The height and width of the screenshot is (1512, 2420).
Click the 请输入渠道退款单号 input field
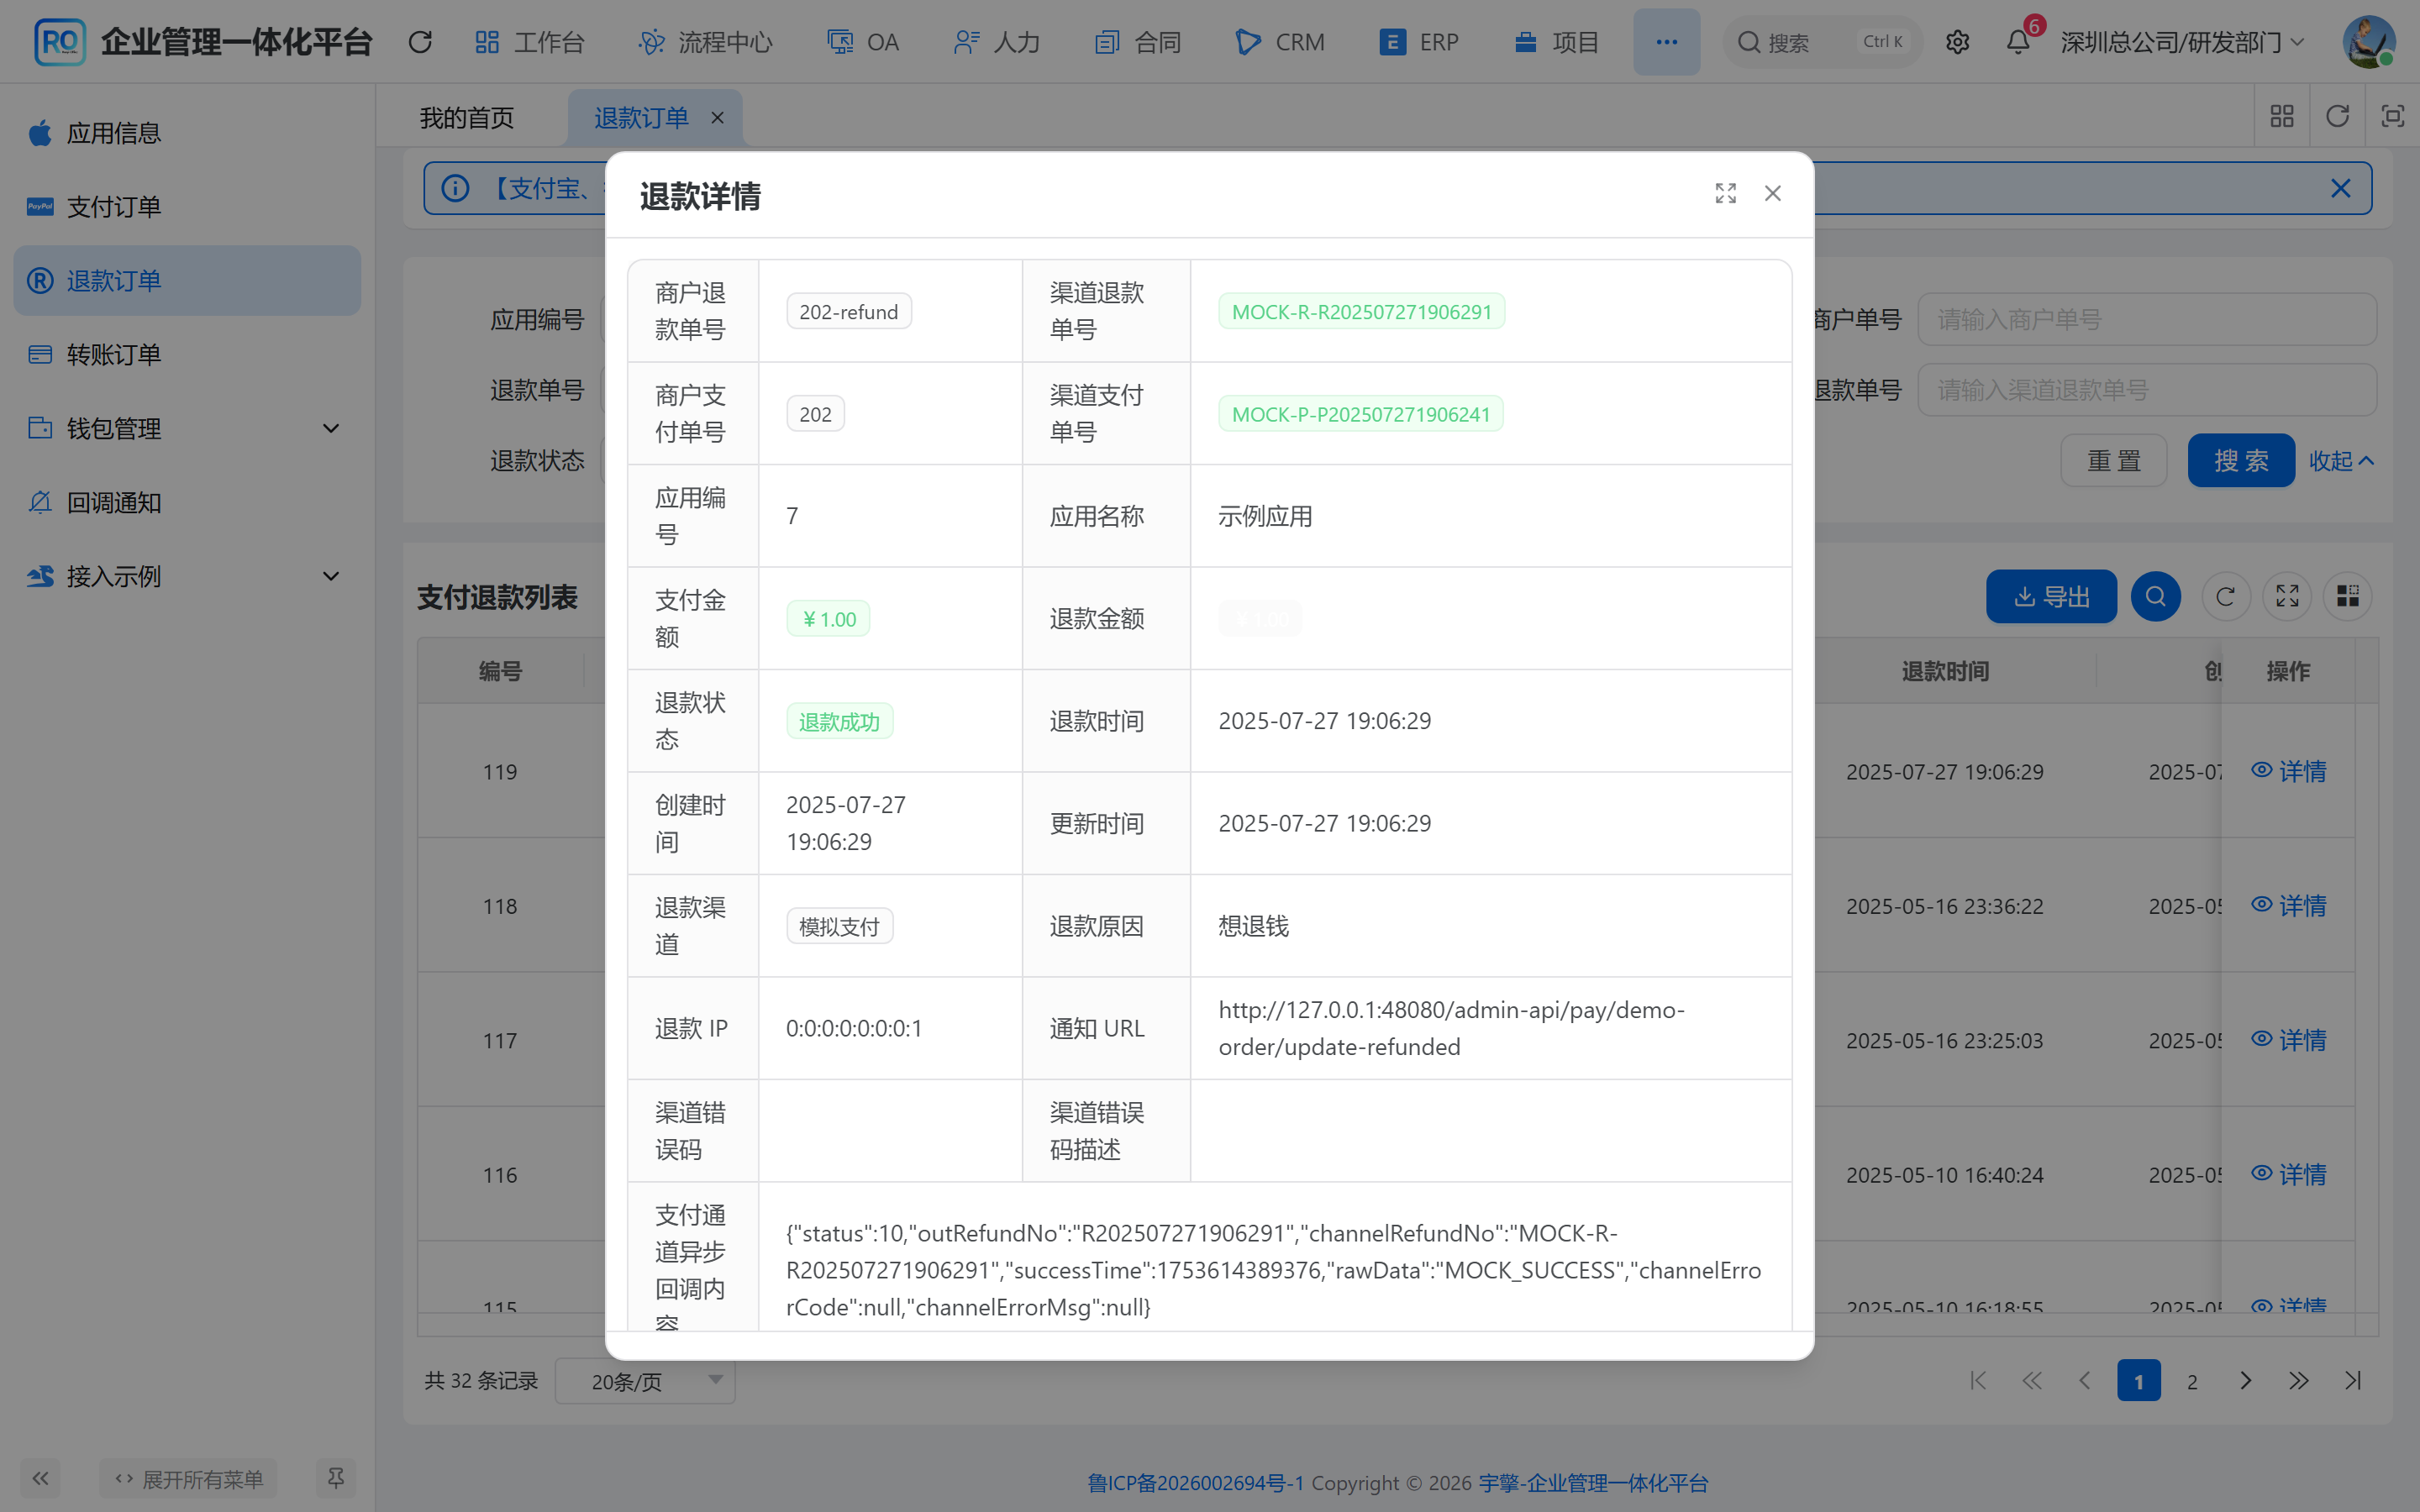point(2146,390)
